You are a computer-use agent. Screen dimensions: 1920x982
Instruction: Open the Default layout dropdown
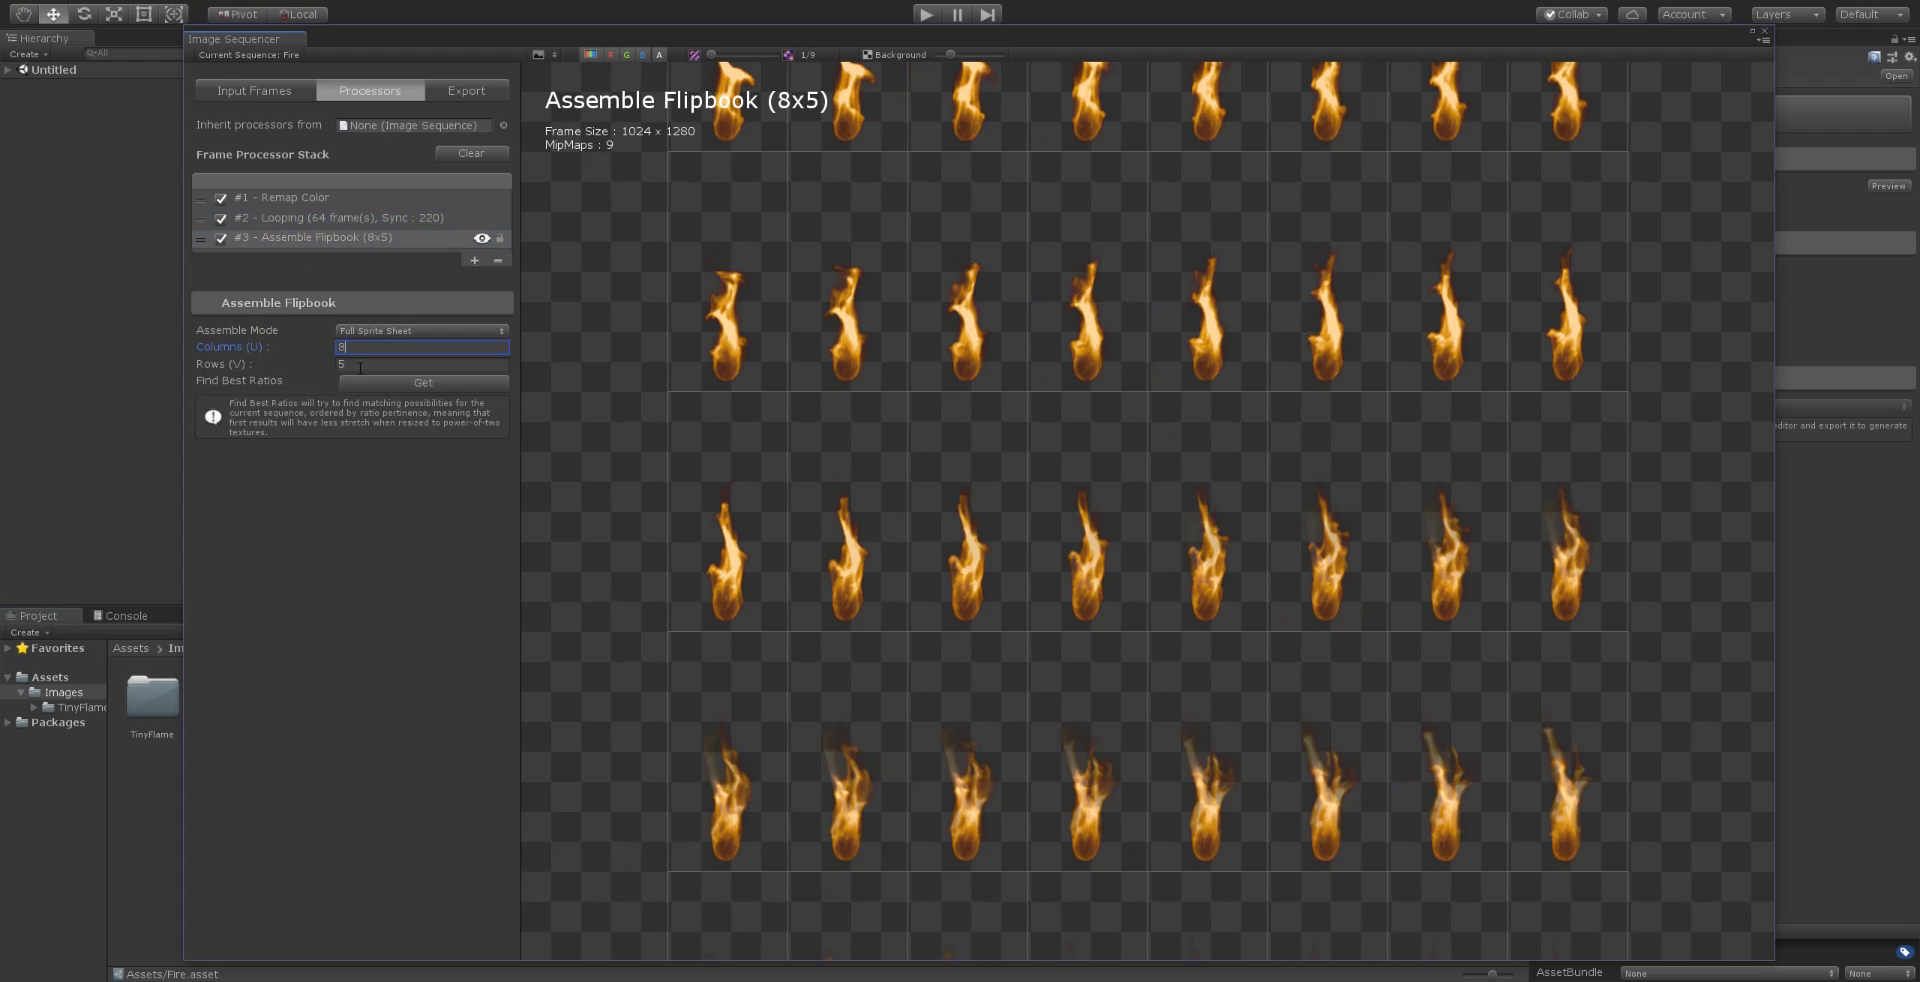[1873, 14]
